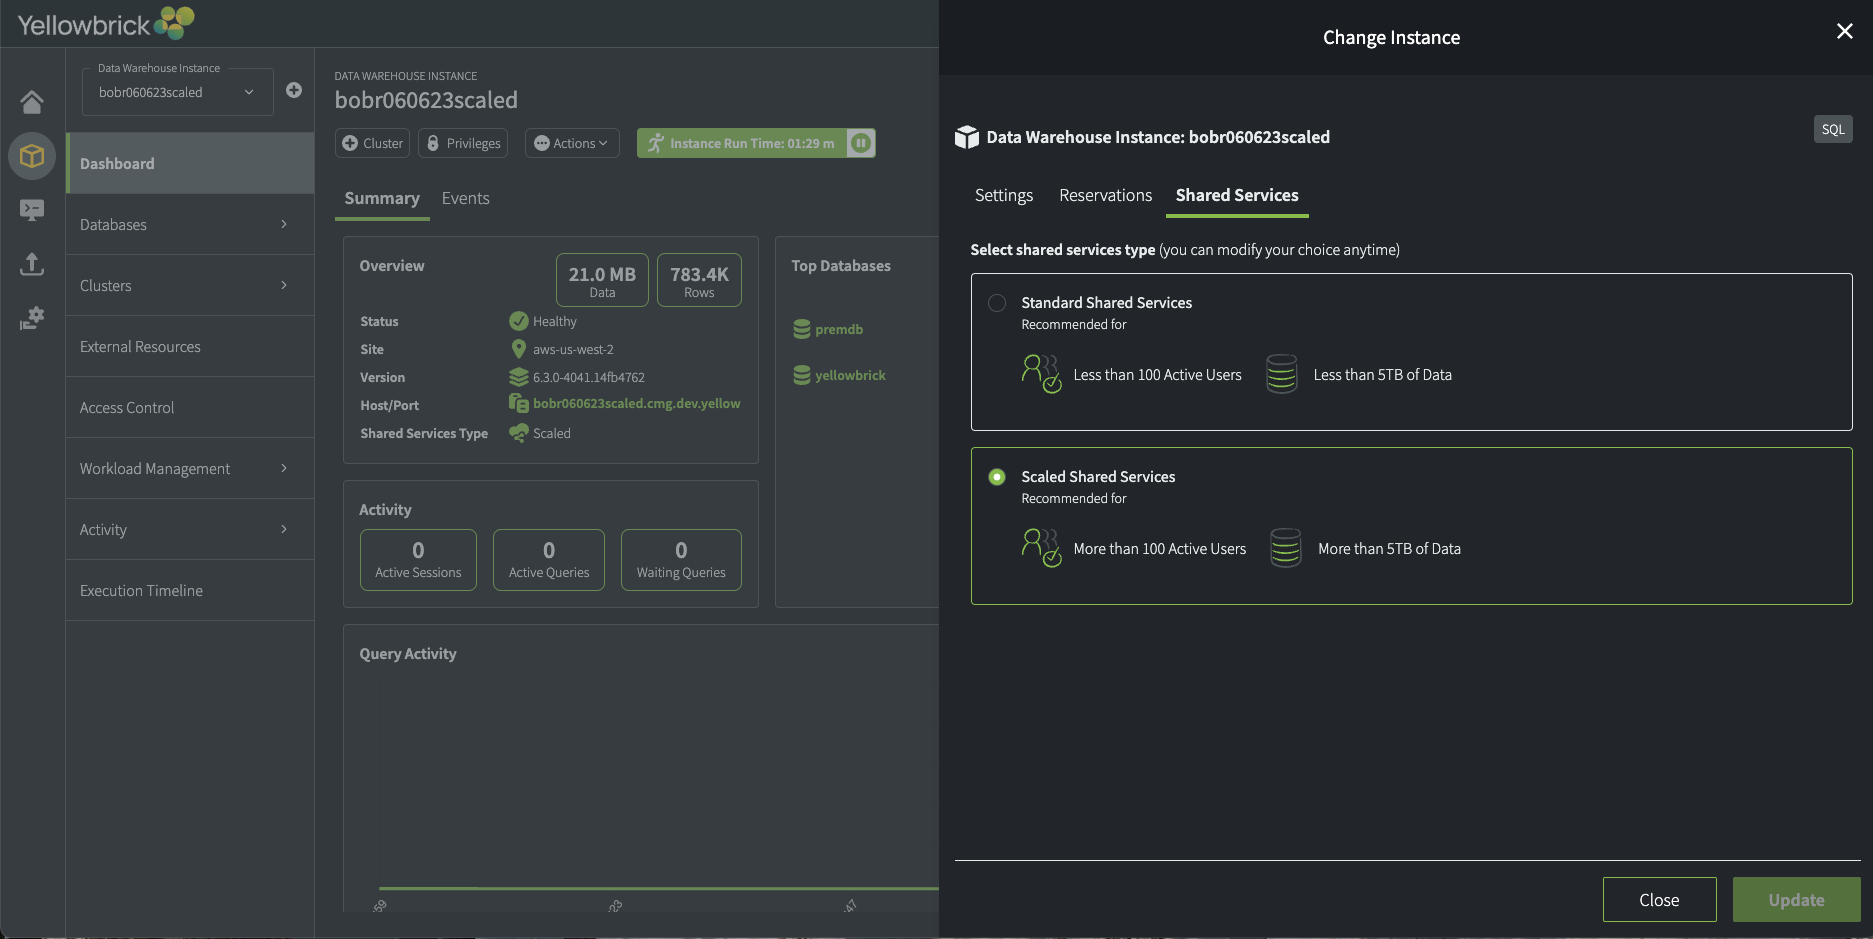The width and height of the screenshot is (1873, 939).
Task: Close the Change Instance panel with X
Action: 1844,31
